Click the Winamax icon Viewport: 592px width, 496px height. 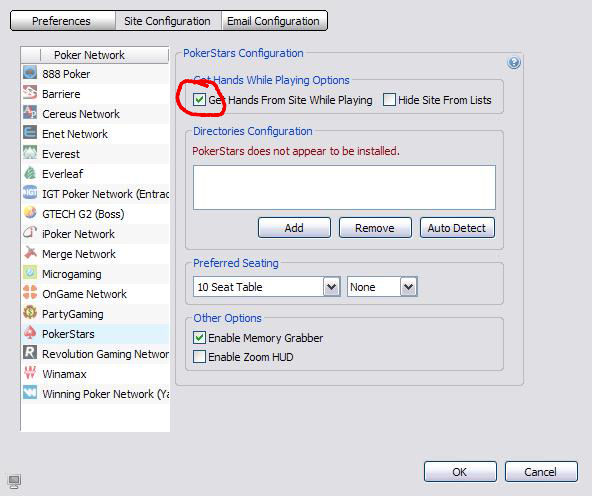pos(30,373)
